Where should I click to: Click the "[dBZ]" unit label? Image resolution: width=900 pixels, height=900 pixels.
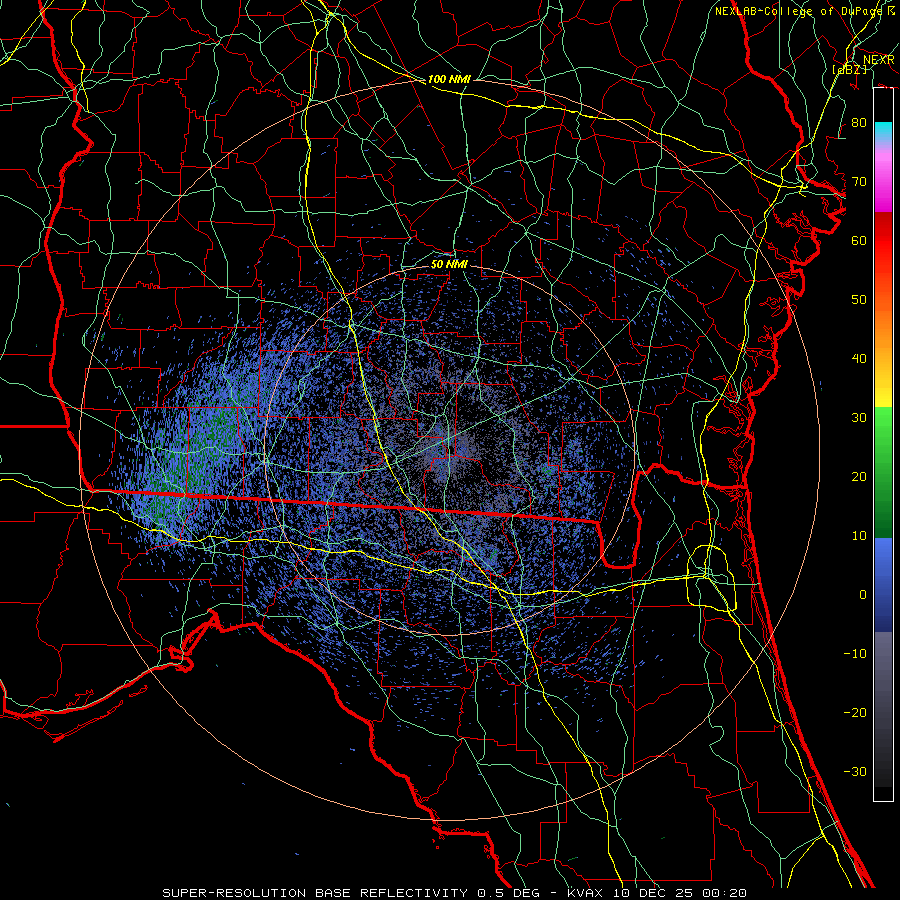tap(850, 69)
